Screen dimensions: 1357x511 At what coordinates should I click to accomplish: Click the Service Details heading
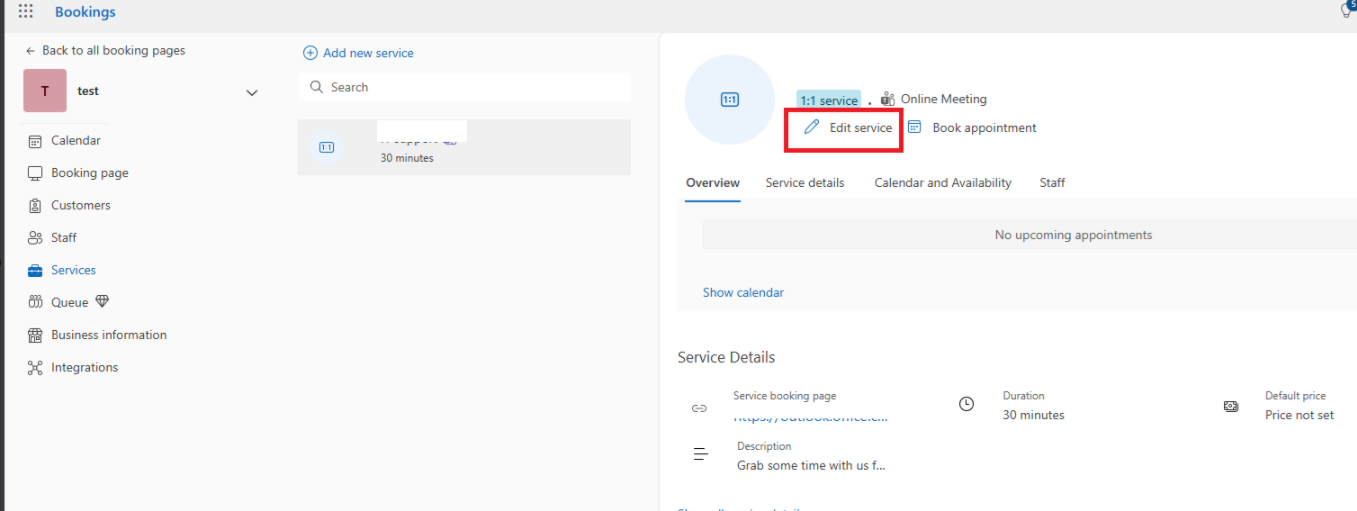(726, 357)
